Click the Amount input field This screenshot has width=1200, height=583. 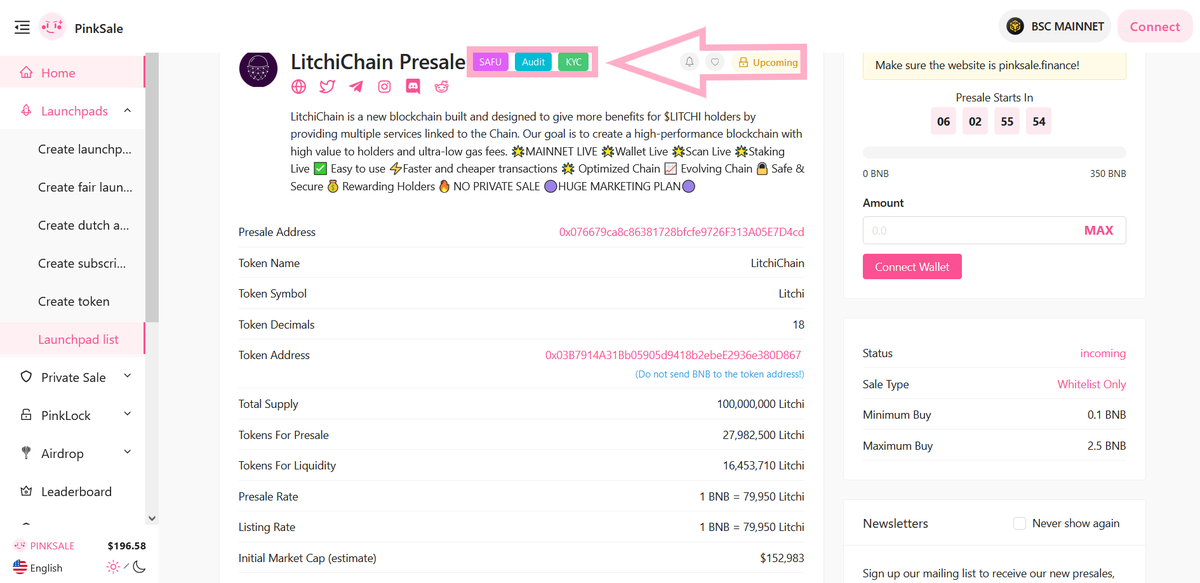coord(994,230)
